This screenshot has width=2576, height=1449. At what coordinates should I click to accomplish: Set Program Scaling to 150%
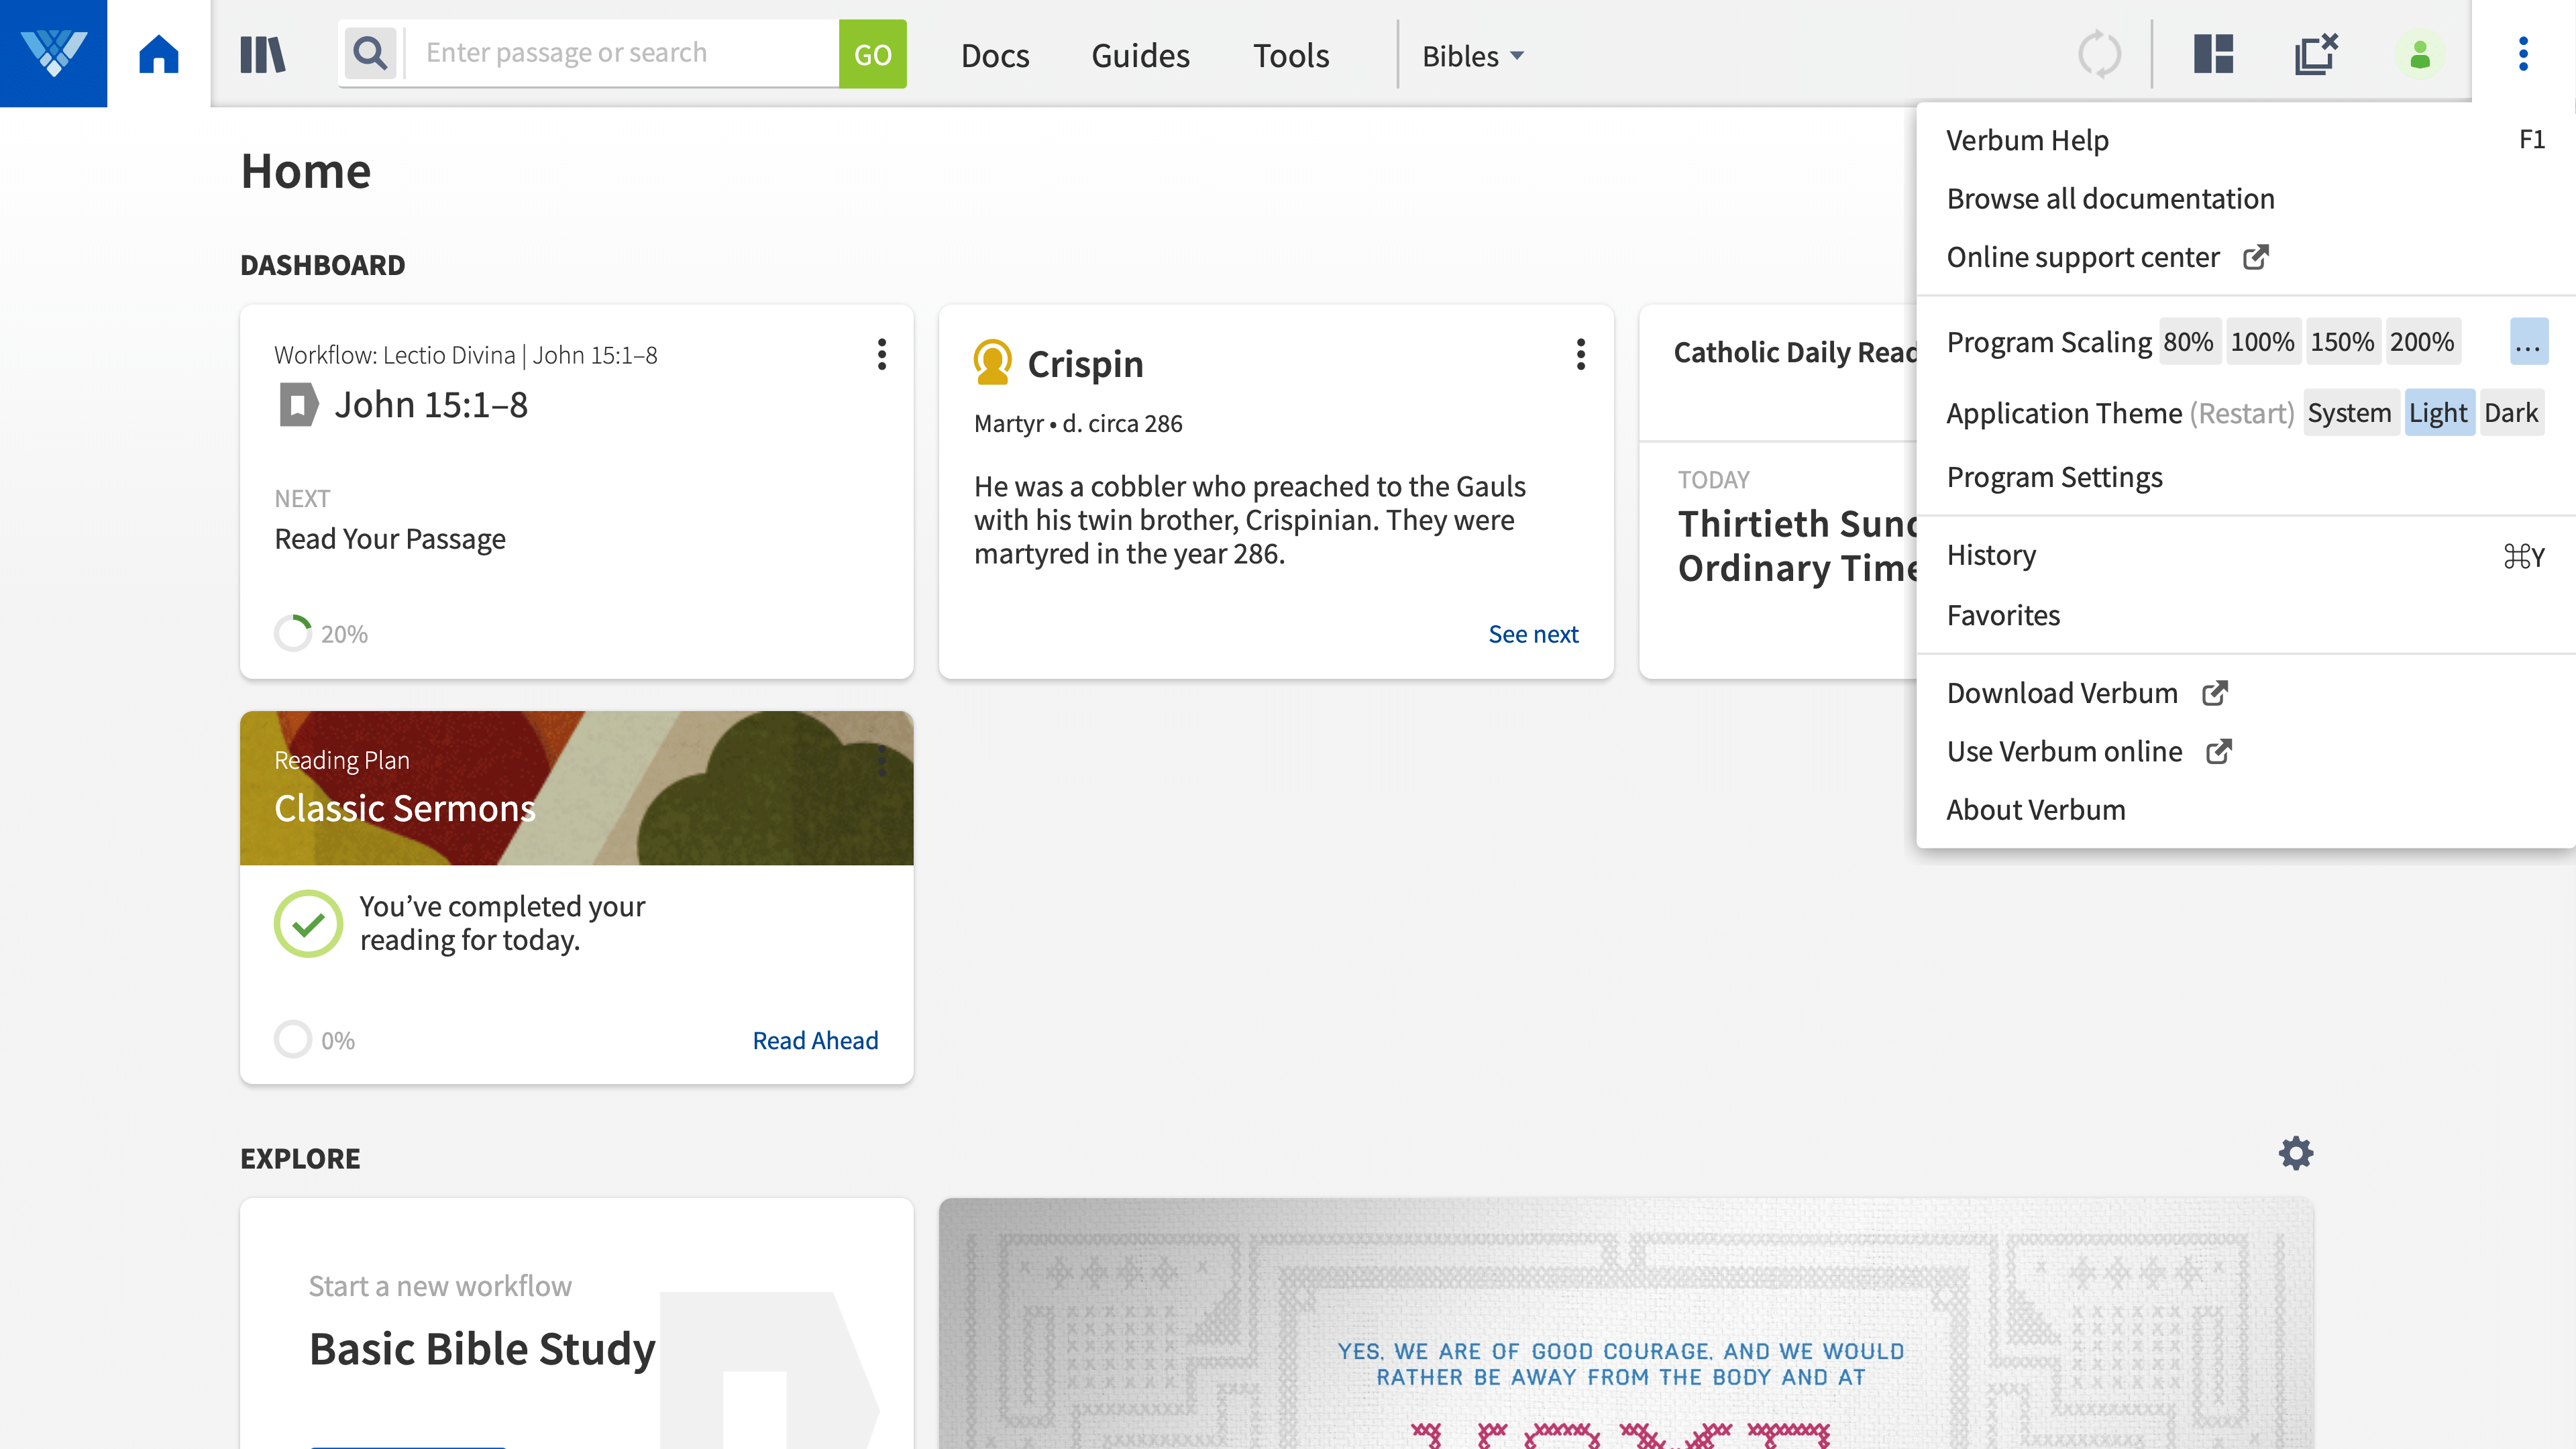click(x=2342, y=341)
